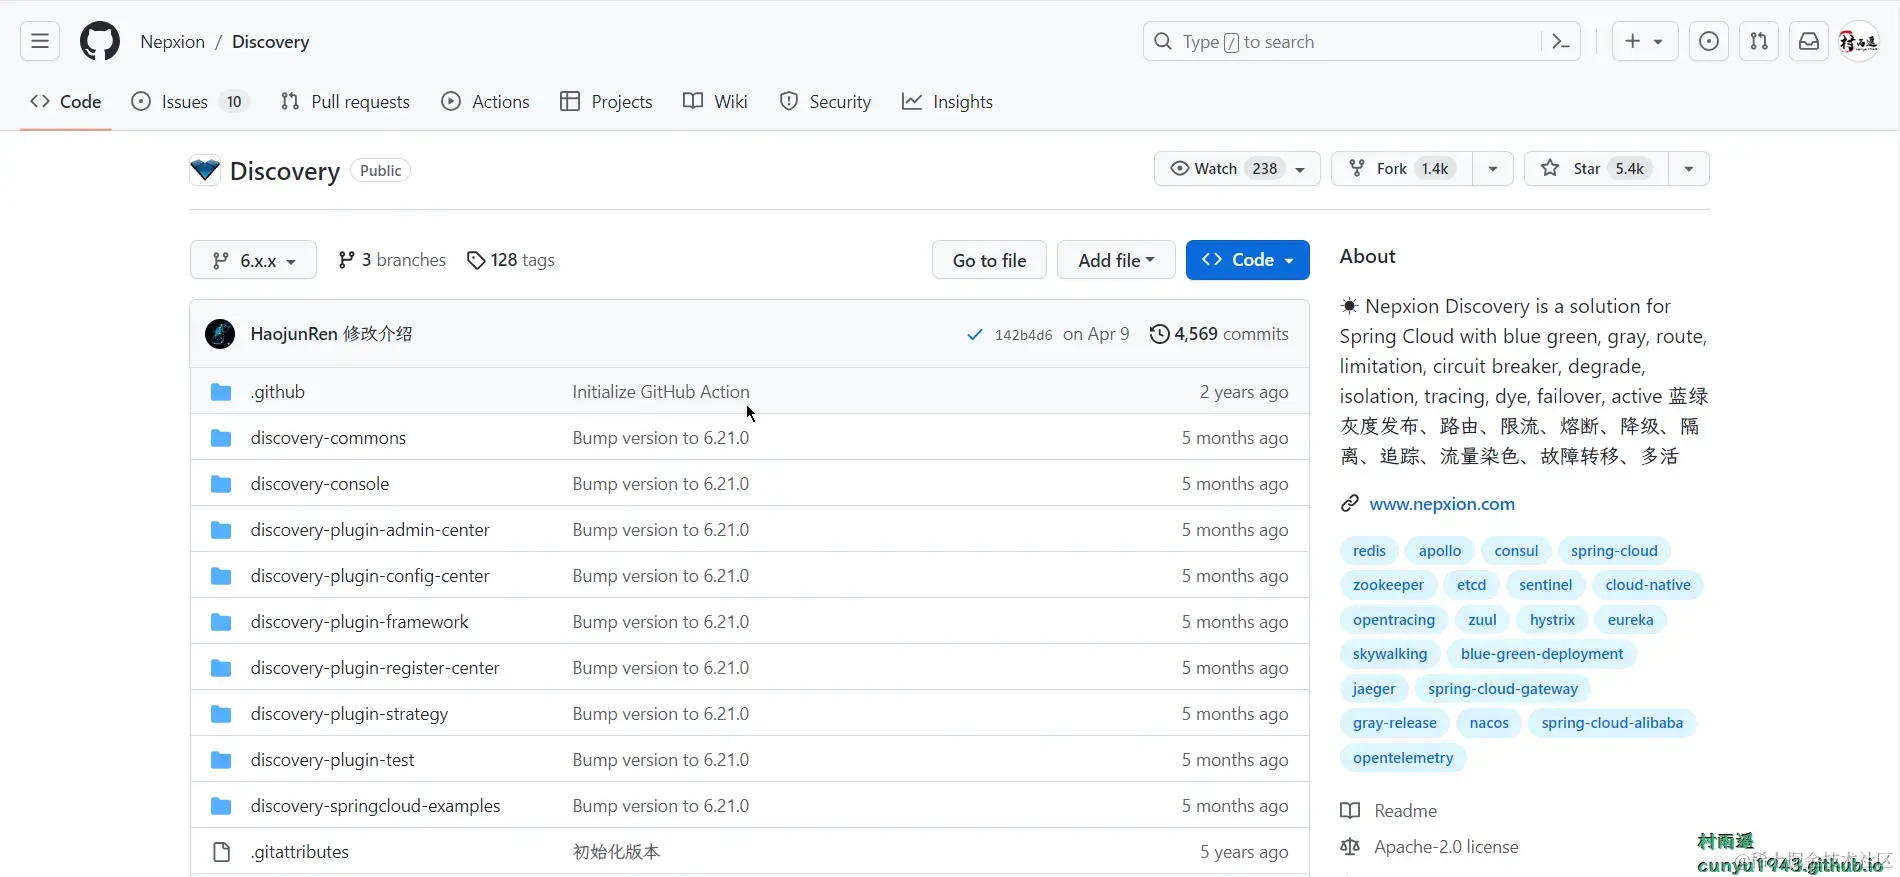Open the user avatar menu

1859,41
